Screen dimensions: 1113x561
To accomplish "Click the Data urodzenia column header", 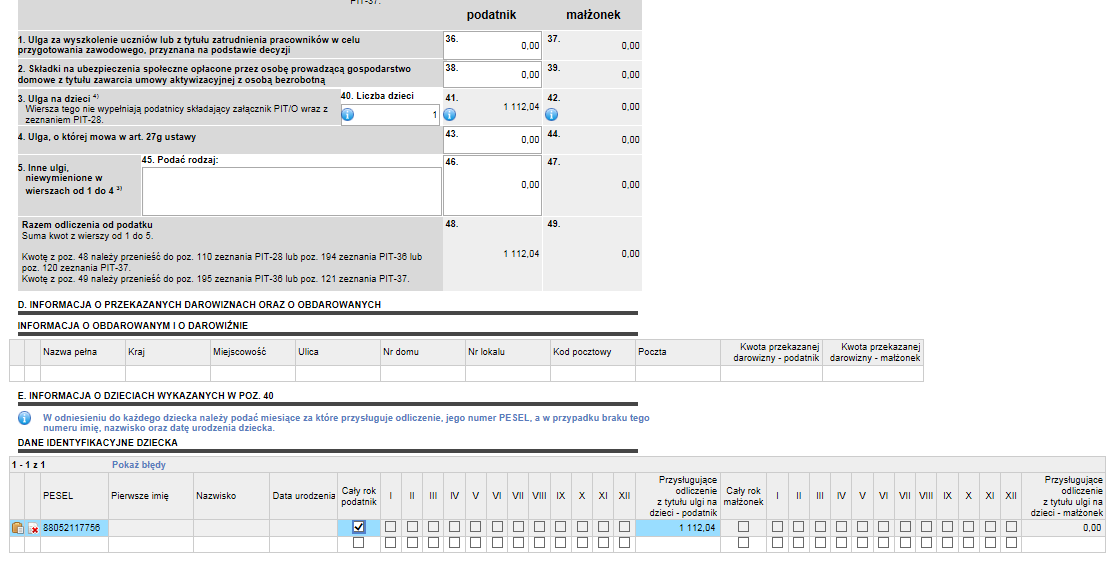I will tap(304, 496).
